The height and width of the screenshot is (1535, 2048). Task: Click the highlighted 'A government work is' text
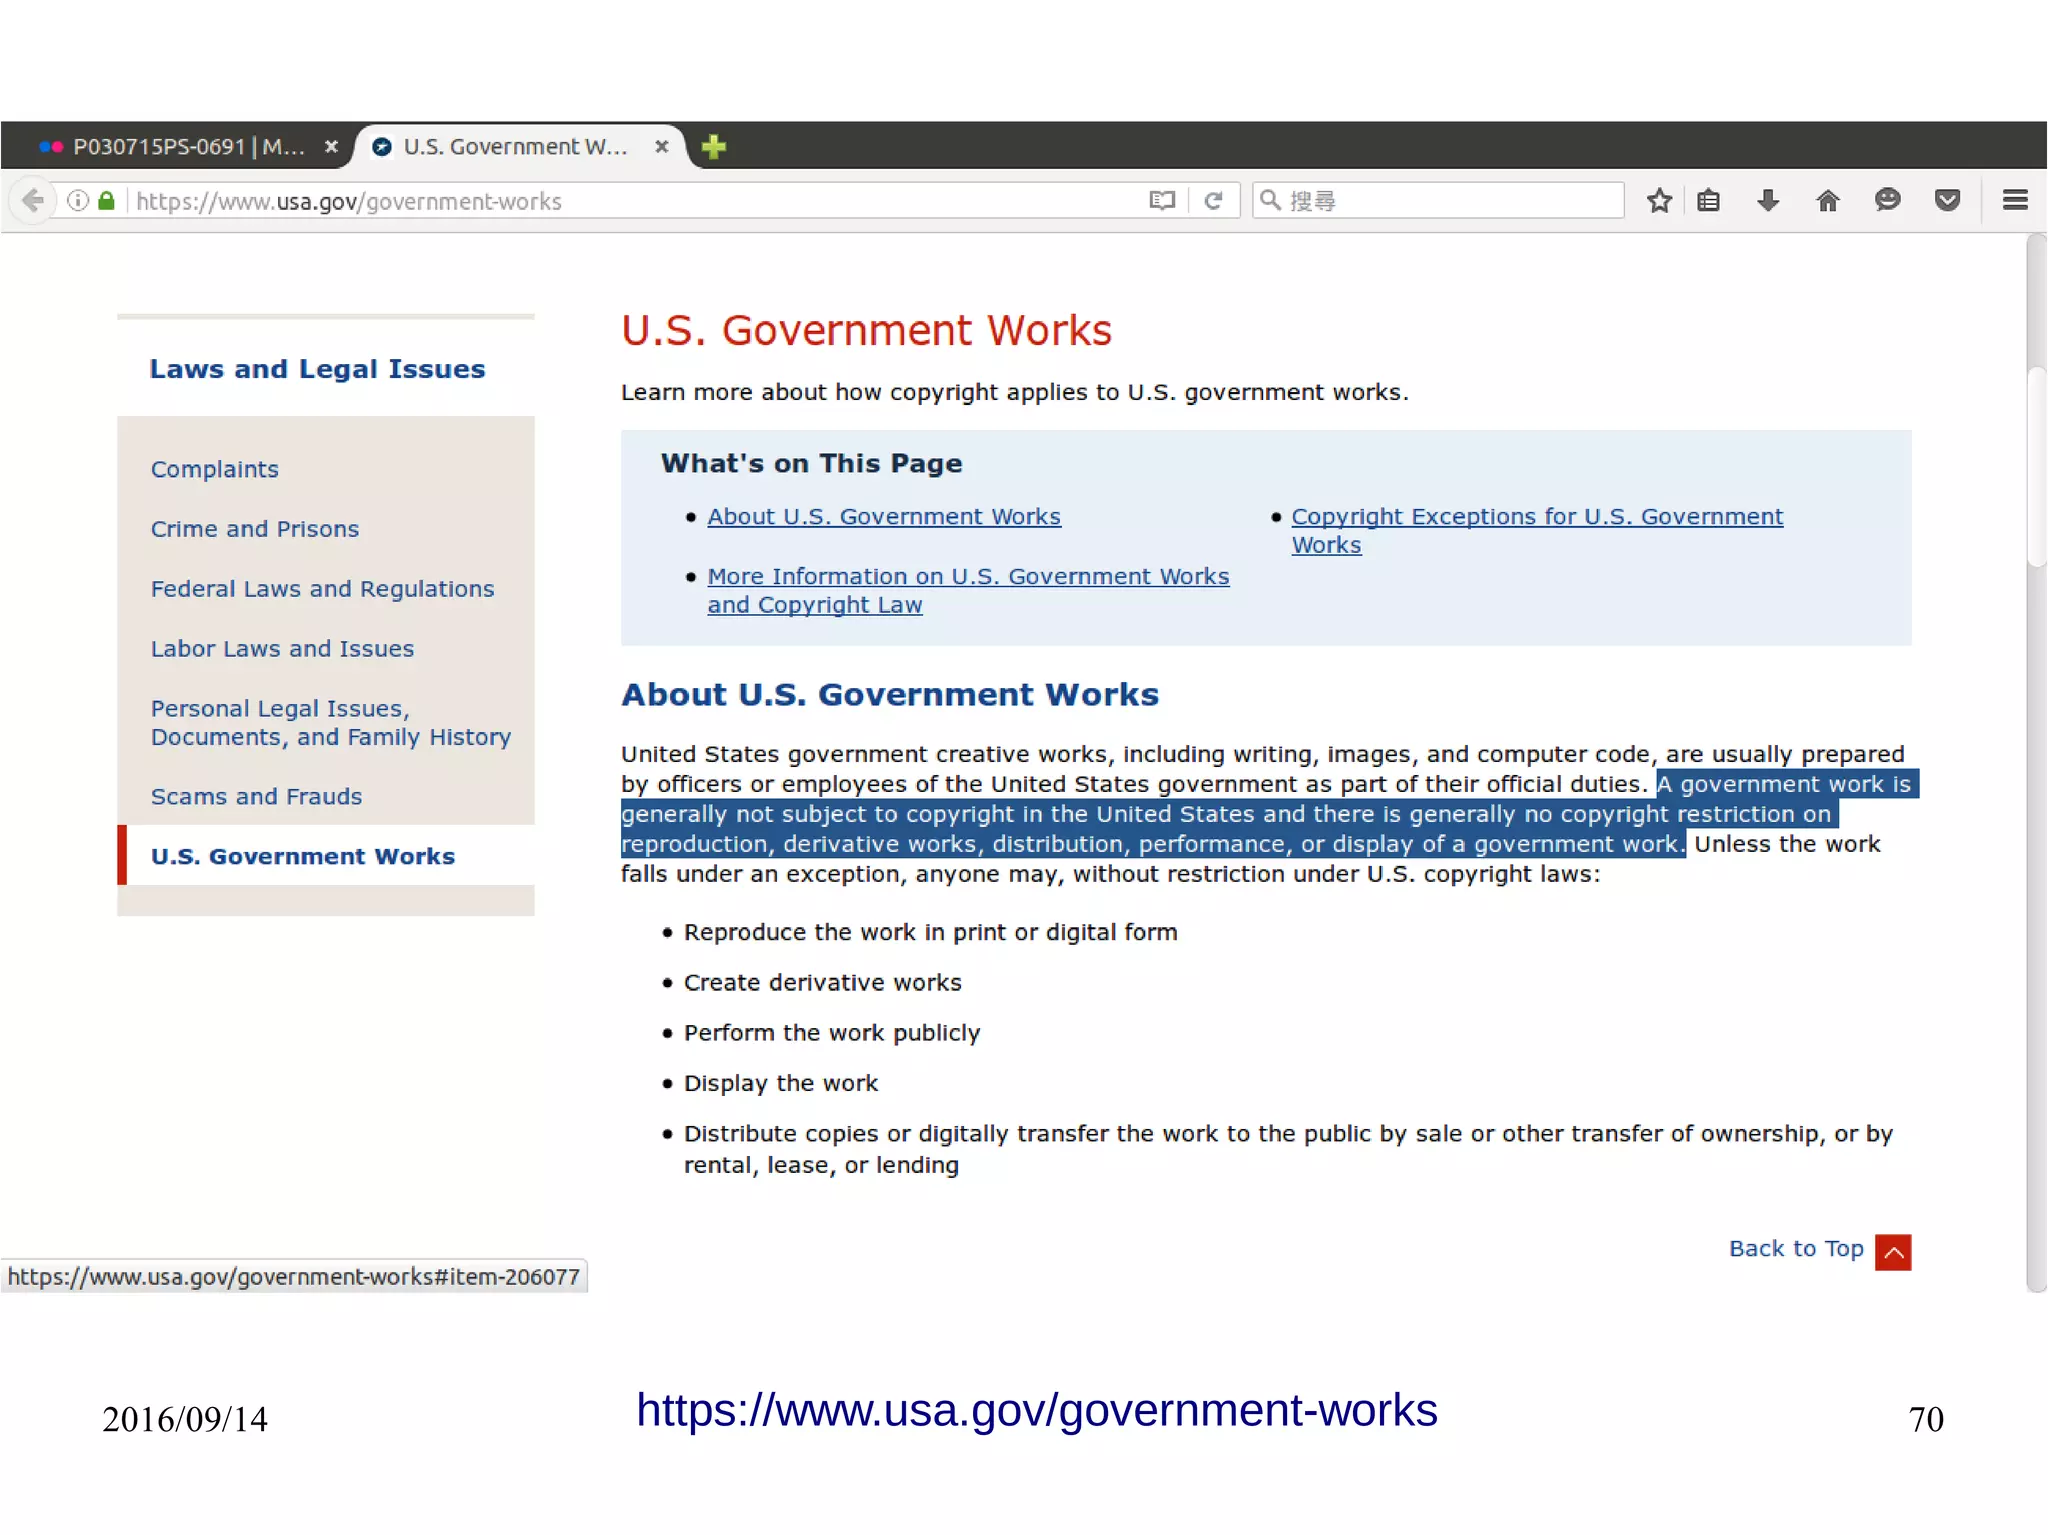pyautogui.click(x=1784, y=784)
